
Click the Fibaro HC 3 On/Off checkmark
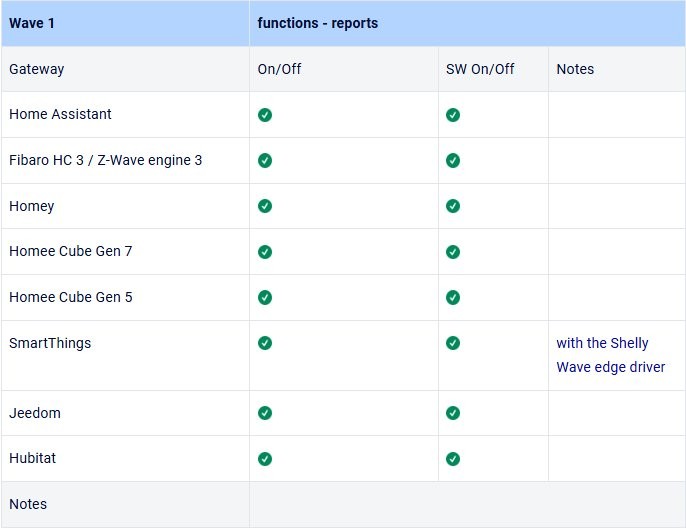click(265, 161)
